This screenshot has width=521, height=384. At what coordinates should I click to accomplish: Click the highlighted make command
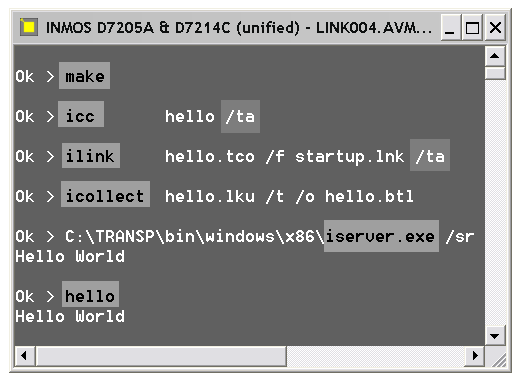[x=84, y=76]
